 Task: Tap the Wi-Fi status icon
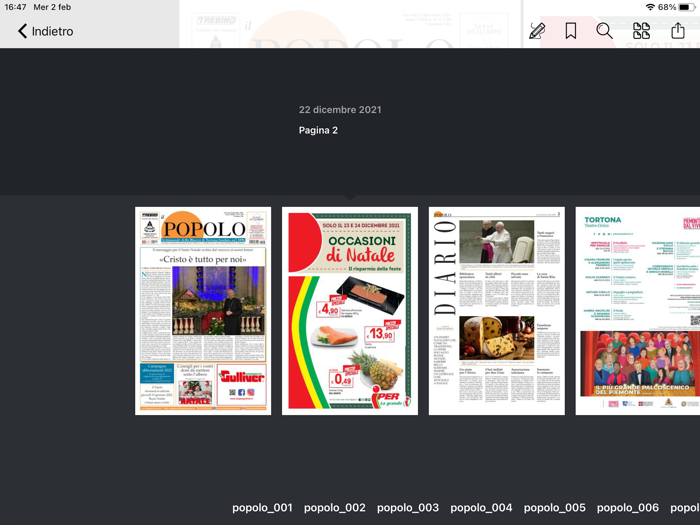click(x=650, y=7)
